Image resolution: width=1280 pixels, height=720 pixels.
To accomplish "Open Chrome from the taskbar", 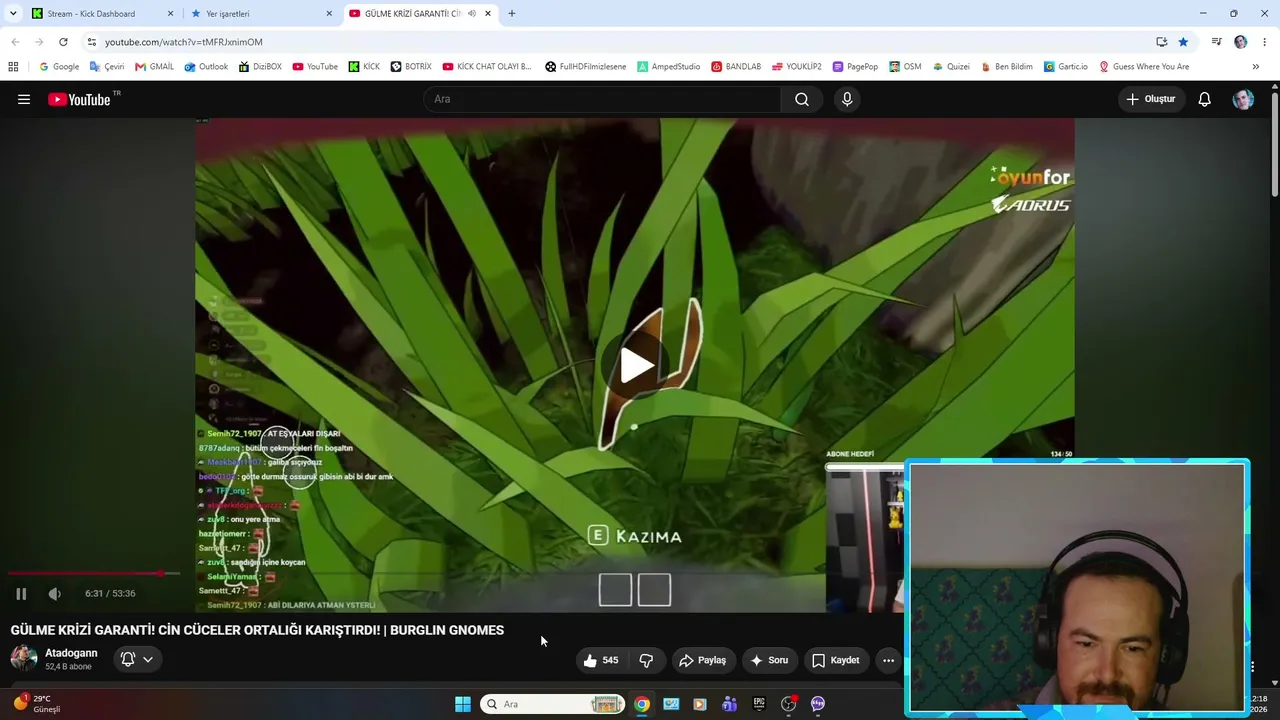I will coord(642,704).
